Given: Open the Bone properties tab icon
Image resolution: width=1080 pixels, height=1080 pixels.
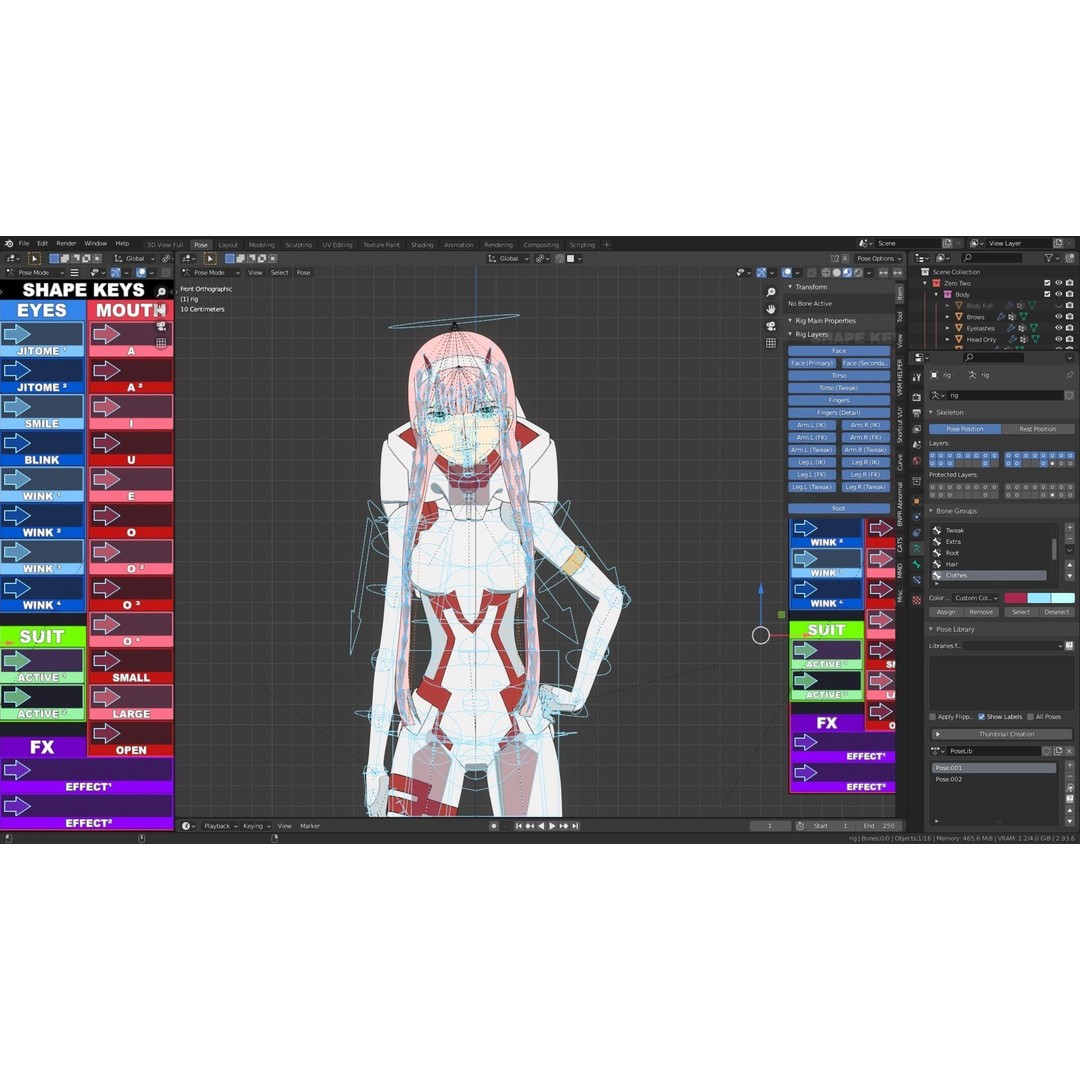Looking at the screenshot, I should [917, 565].
